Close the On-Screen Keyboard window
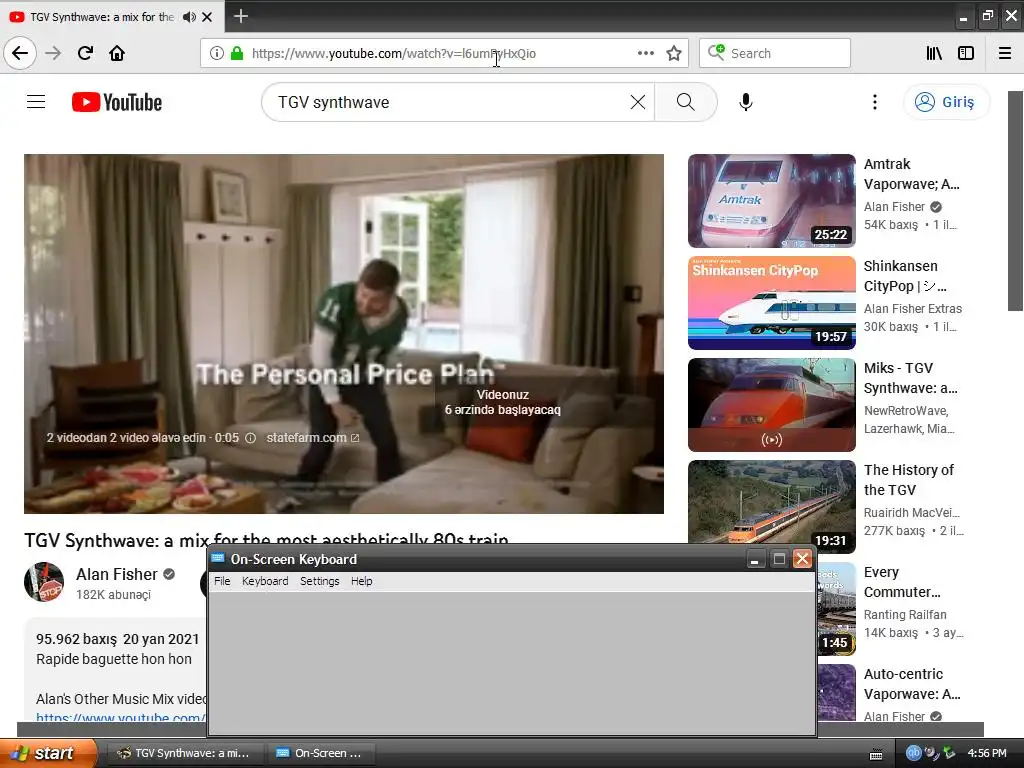Viewport: 1024px width, 768px height. click(802, 559)
